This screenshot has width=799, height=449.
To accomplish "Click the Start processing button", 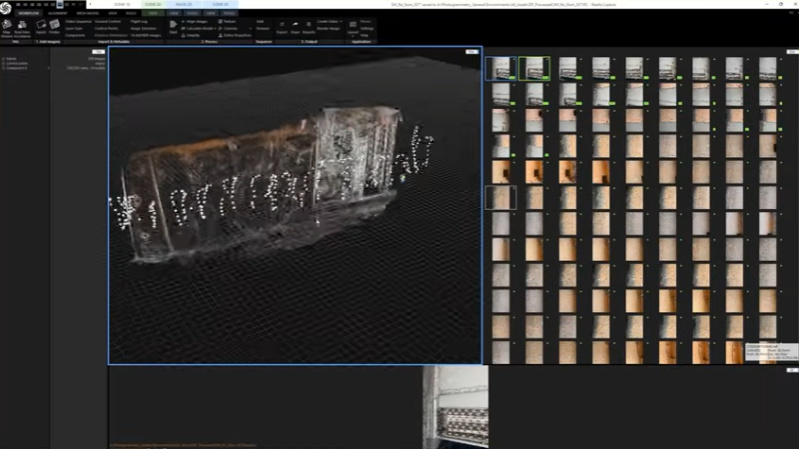I will [x=173, y=25].
